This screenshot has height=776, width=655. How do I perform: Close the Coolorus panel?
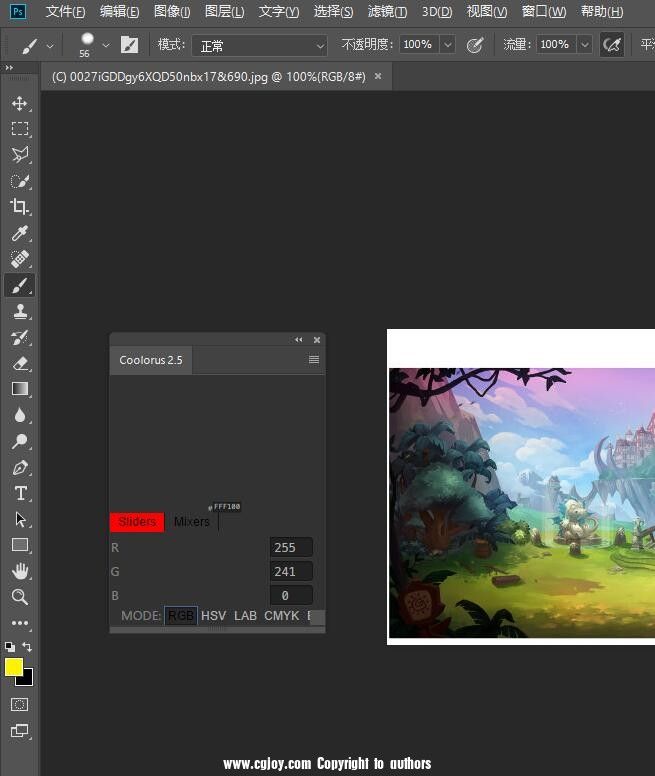point(317,340)
